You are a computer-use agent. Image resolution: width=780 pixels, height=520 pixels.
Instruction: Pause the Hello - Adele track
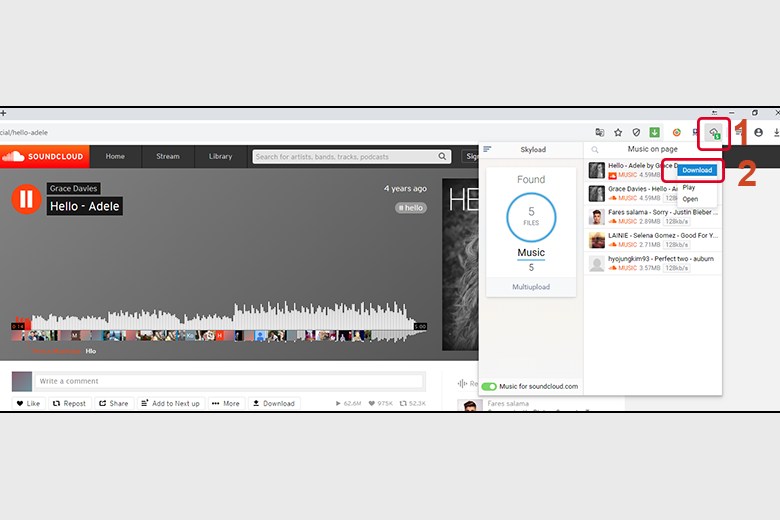pos(26,199)
